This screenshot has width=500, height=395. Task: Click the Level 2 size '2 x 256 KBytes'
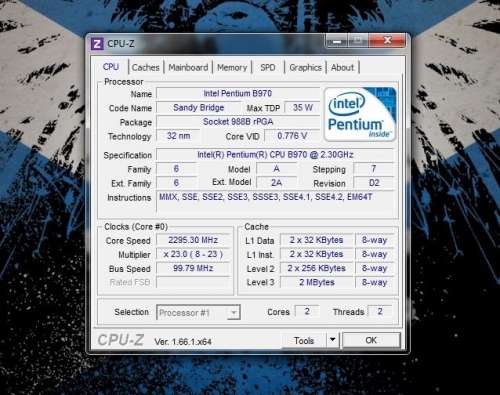[x=316, y=268]
